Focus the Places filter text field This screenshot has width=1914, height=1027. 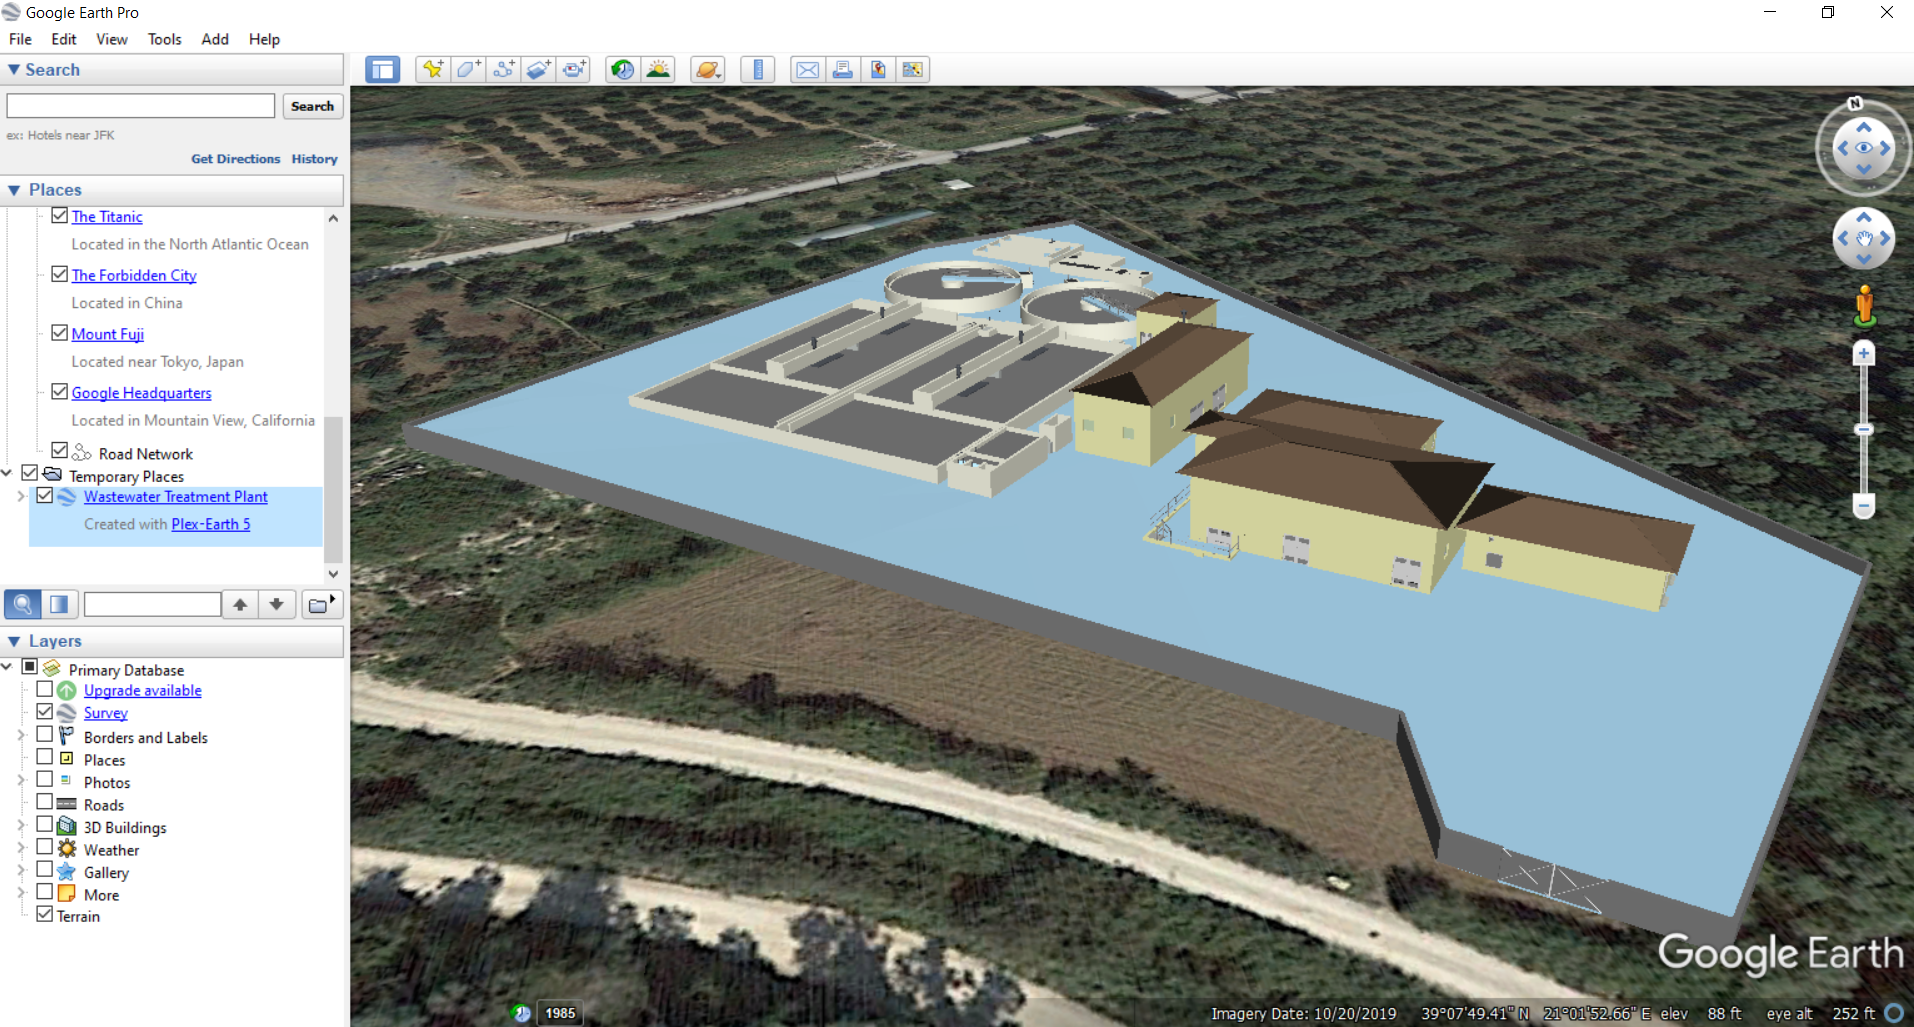[152, 604]
